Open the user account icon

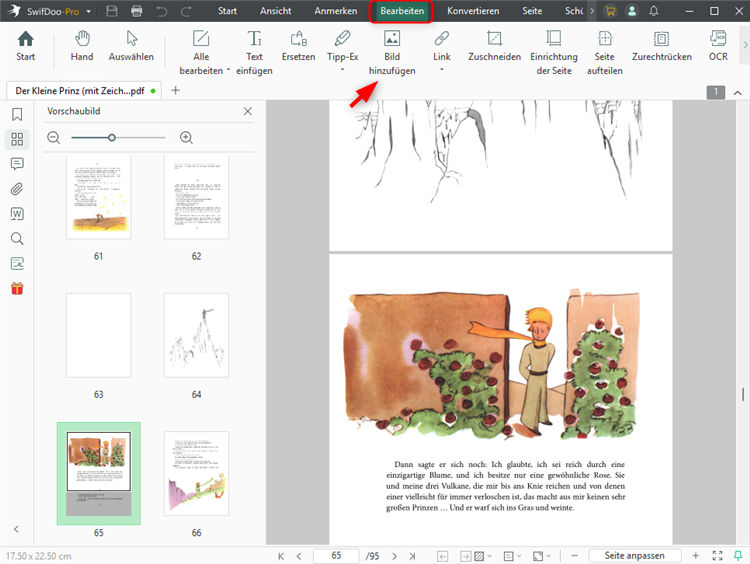[x=632, y=11]
